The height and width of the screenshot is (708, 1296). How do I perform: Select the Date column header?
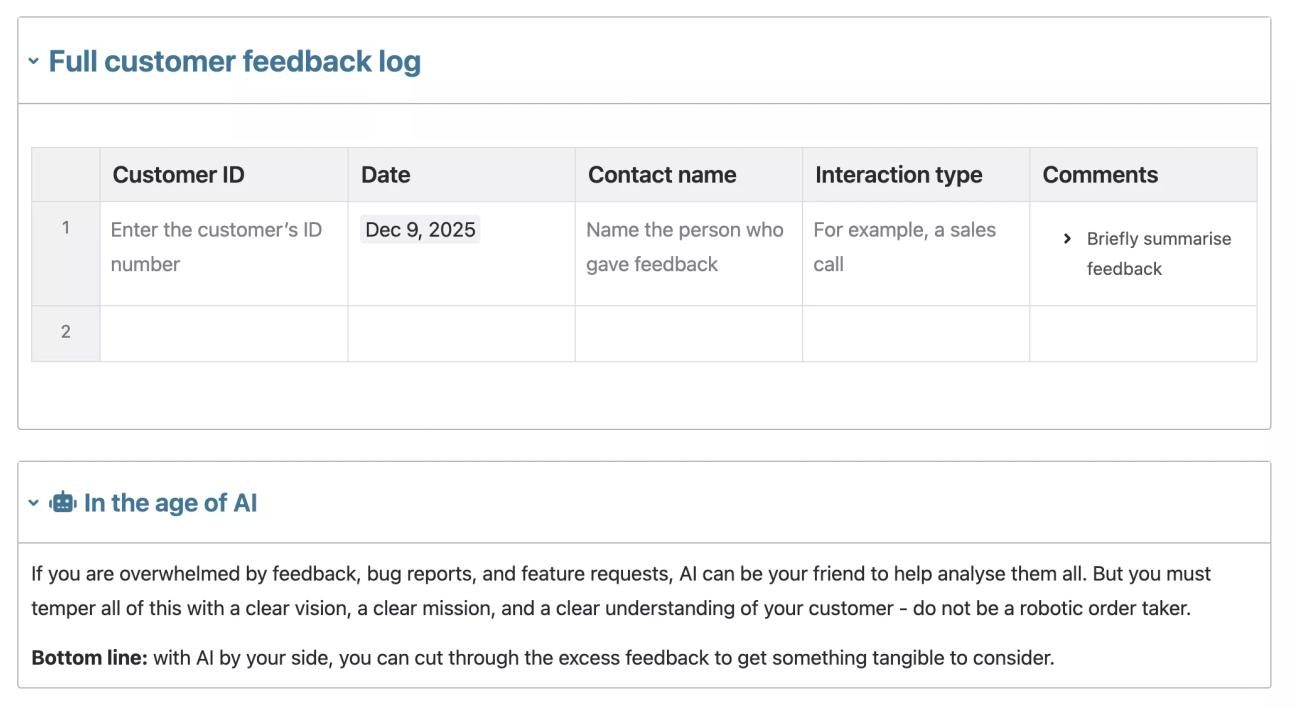pyautogui.click(x=386, y=174)
